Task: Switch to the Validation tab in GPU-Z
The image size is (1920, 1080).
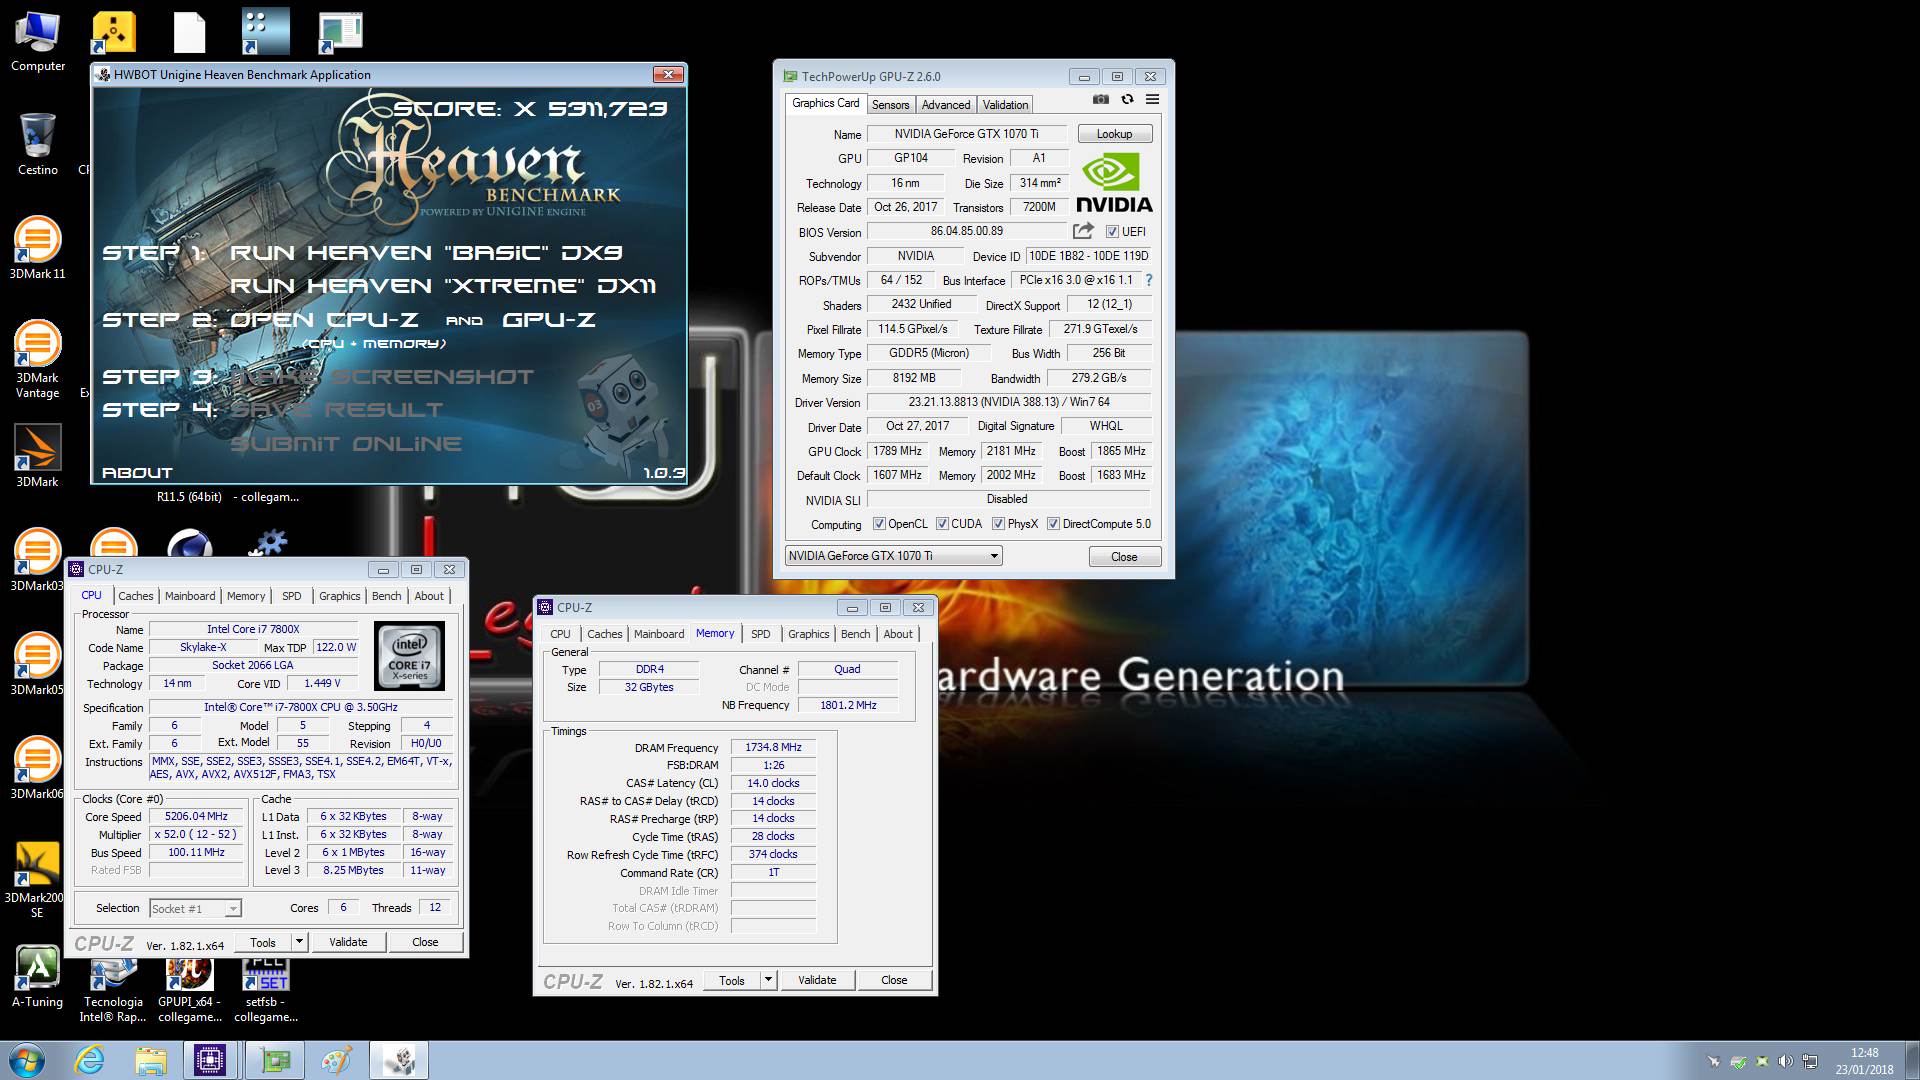Action: pos(1005,105)
